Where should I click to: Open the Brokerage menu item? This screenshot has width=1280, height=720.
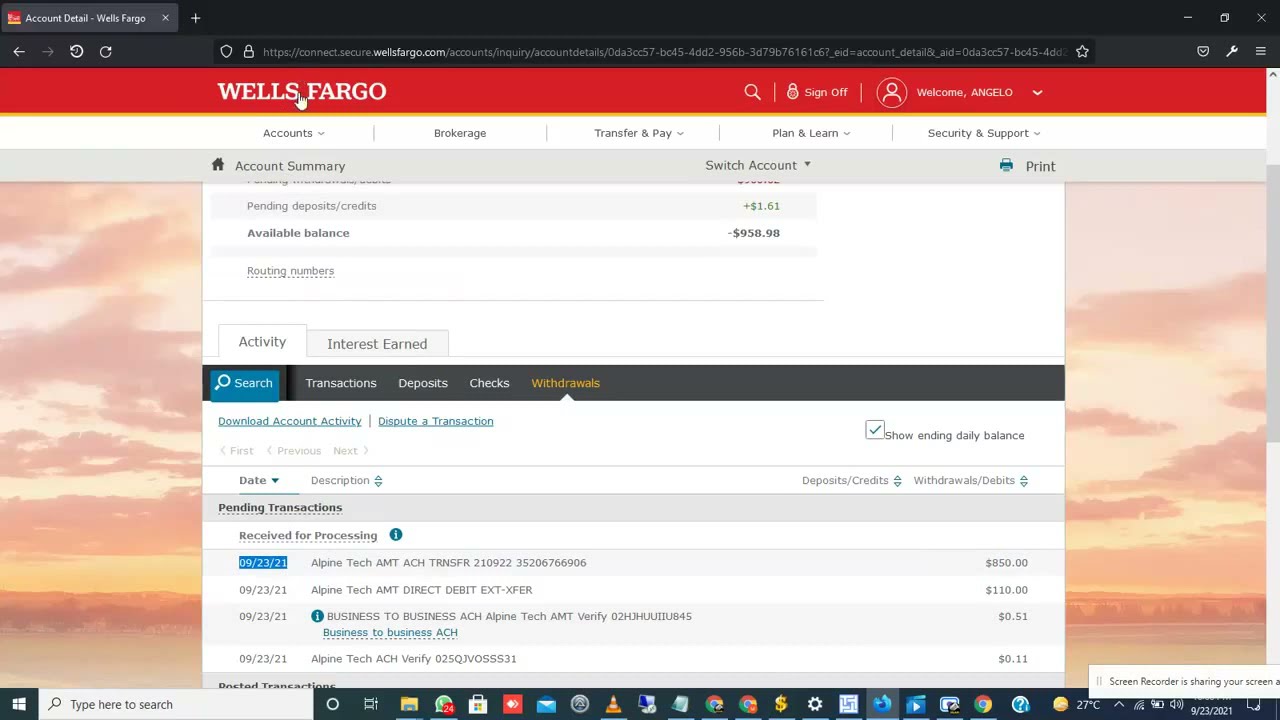(x=460, y=133)
